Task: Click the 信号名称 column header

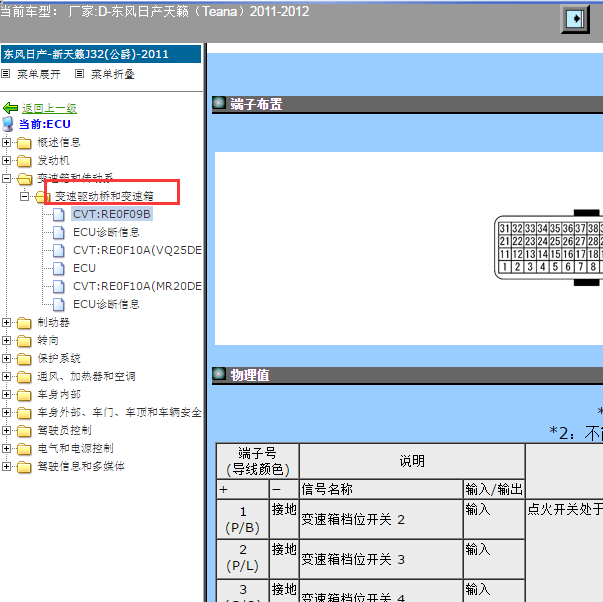Action: pyautogui.click(x=381, y=489)
